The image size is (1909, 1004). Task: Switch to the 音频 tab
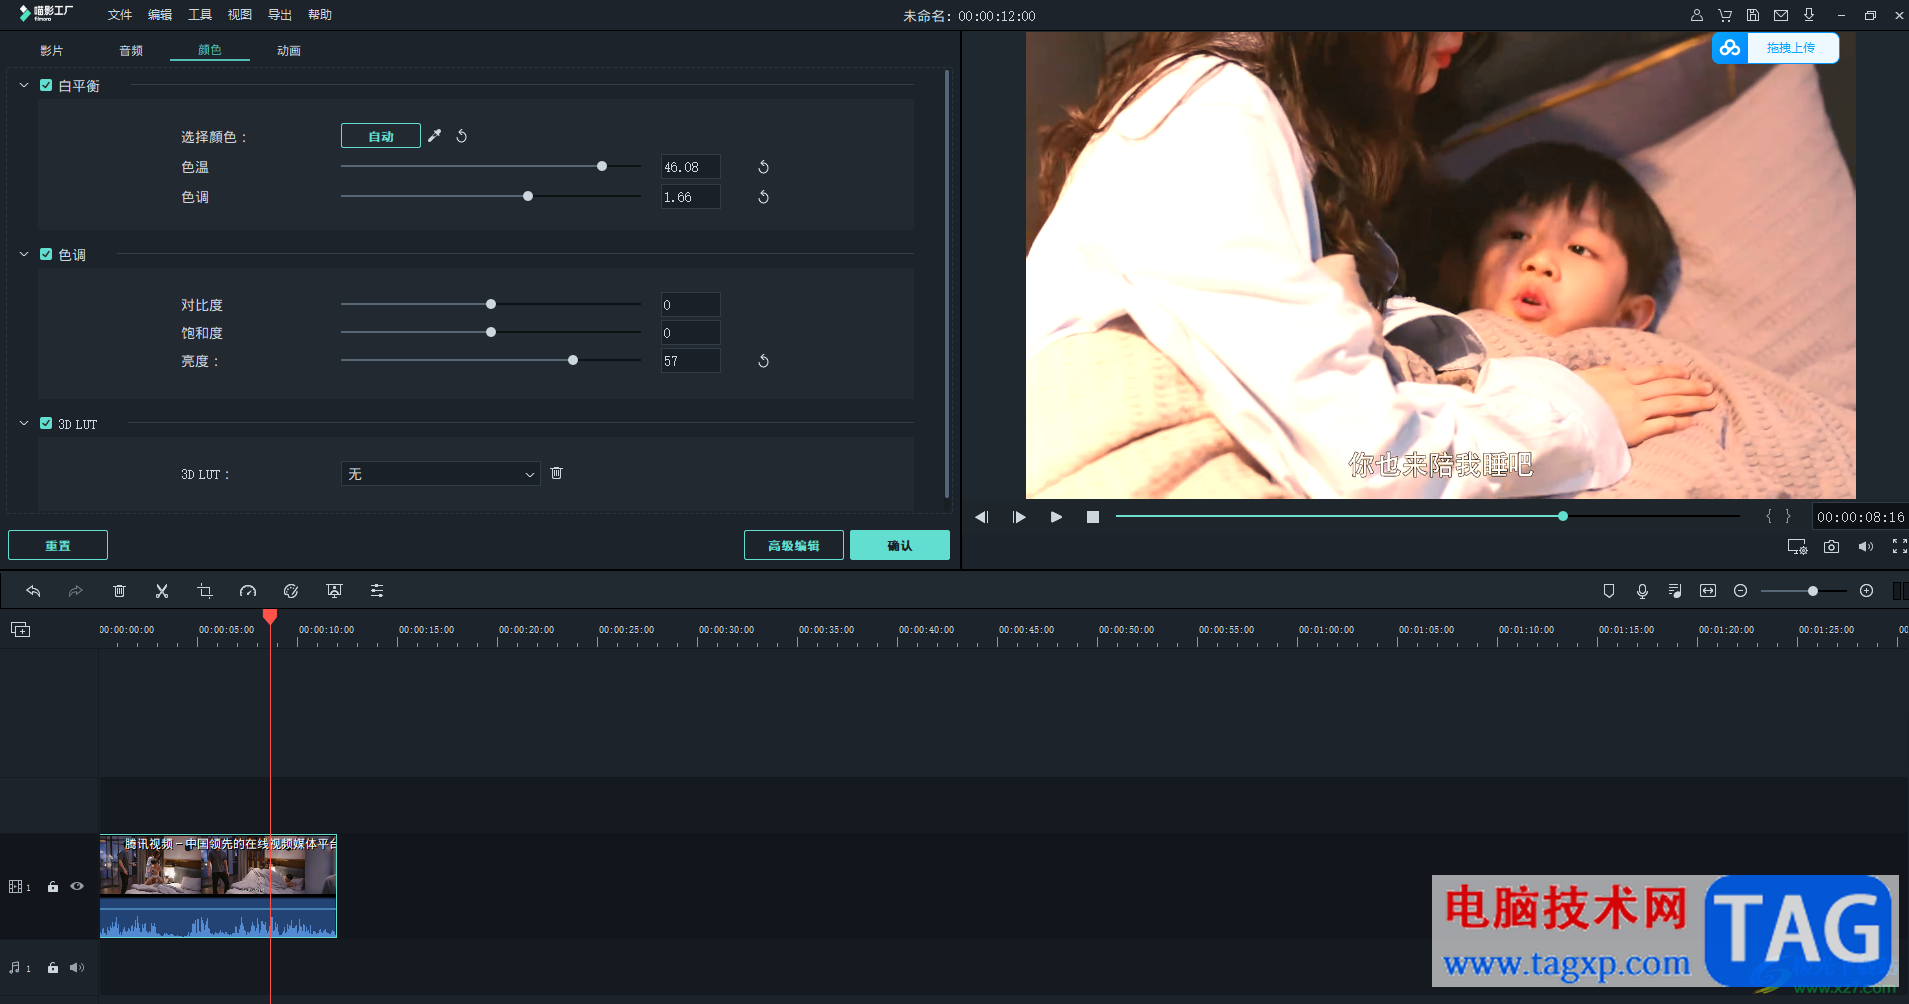(x=131, y=50)
